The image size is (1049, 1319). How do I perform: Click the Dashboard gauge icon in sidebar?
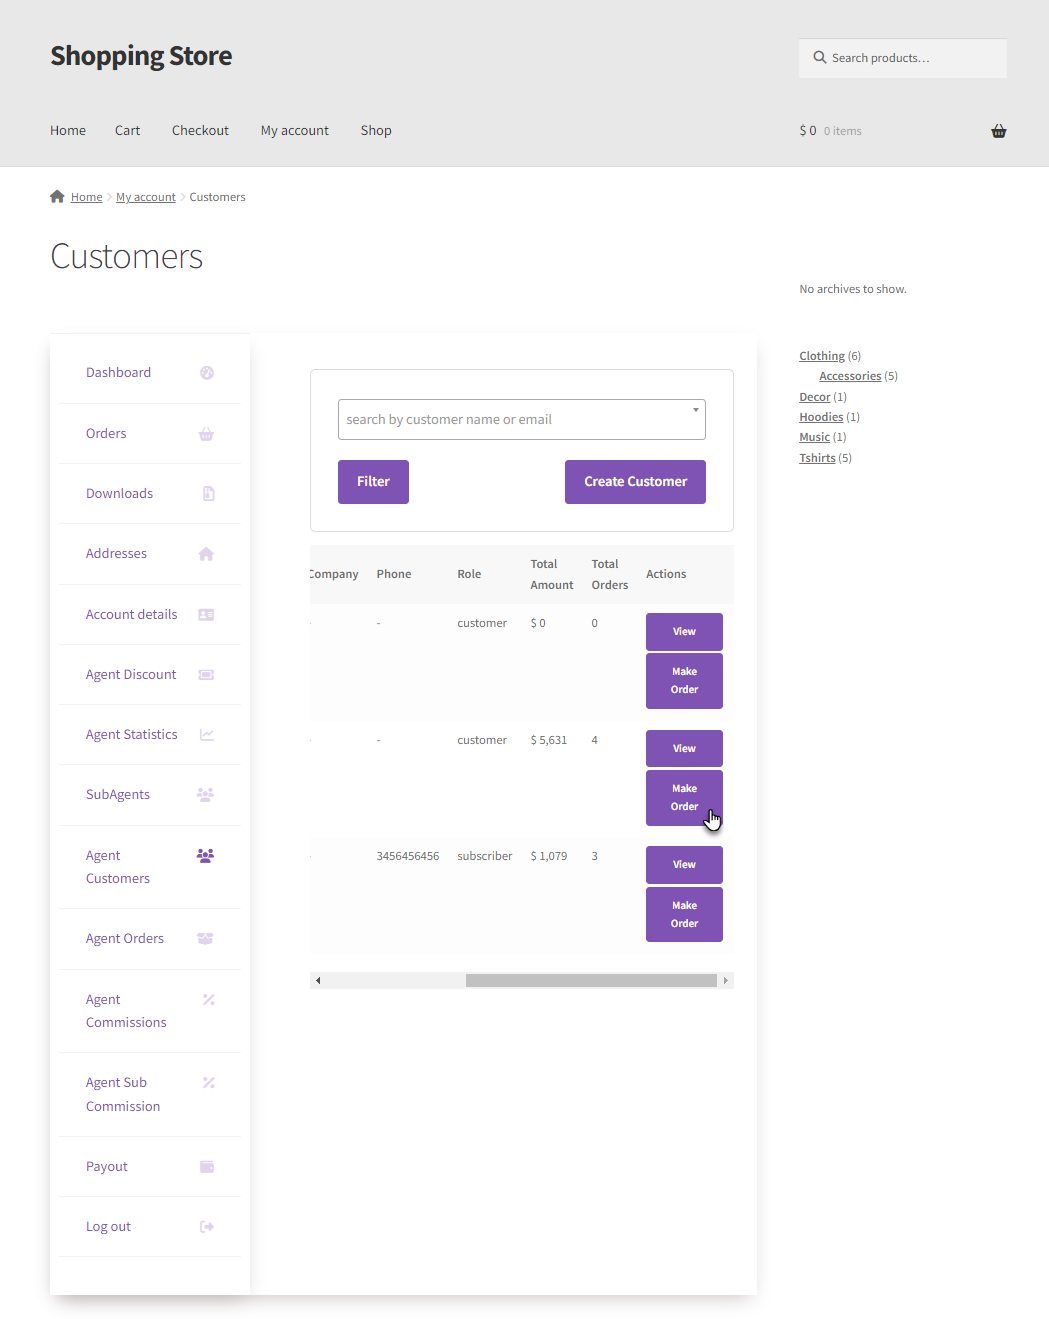tap(207, 373)
